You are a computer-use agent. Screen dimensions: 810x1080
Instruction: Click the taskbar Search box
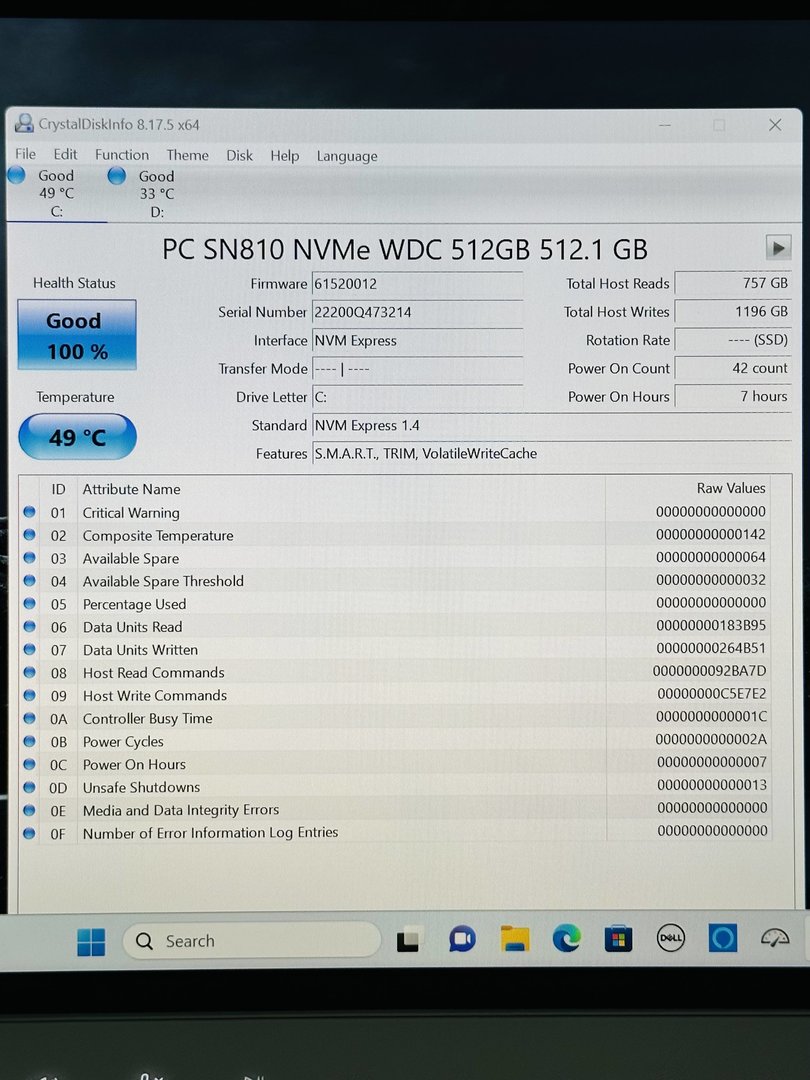[251, 941]
